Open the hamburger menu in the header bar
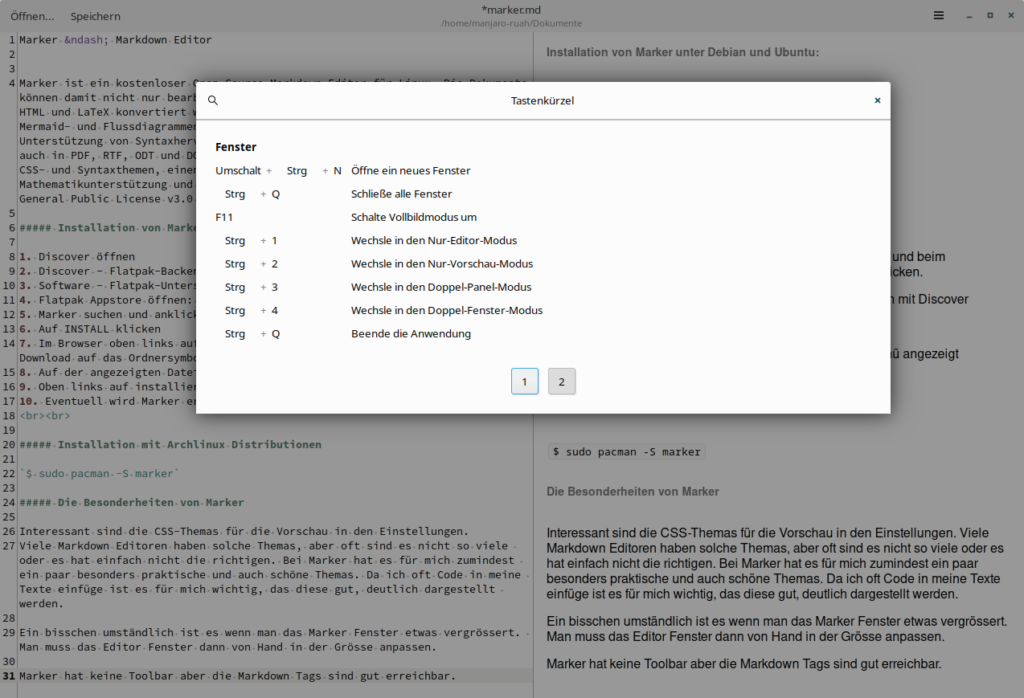Image resolution: width=1024 pixels, height=698 pixels. (x=938, y=16)
